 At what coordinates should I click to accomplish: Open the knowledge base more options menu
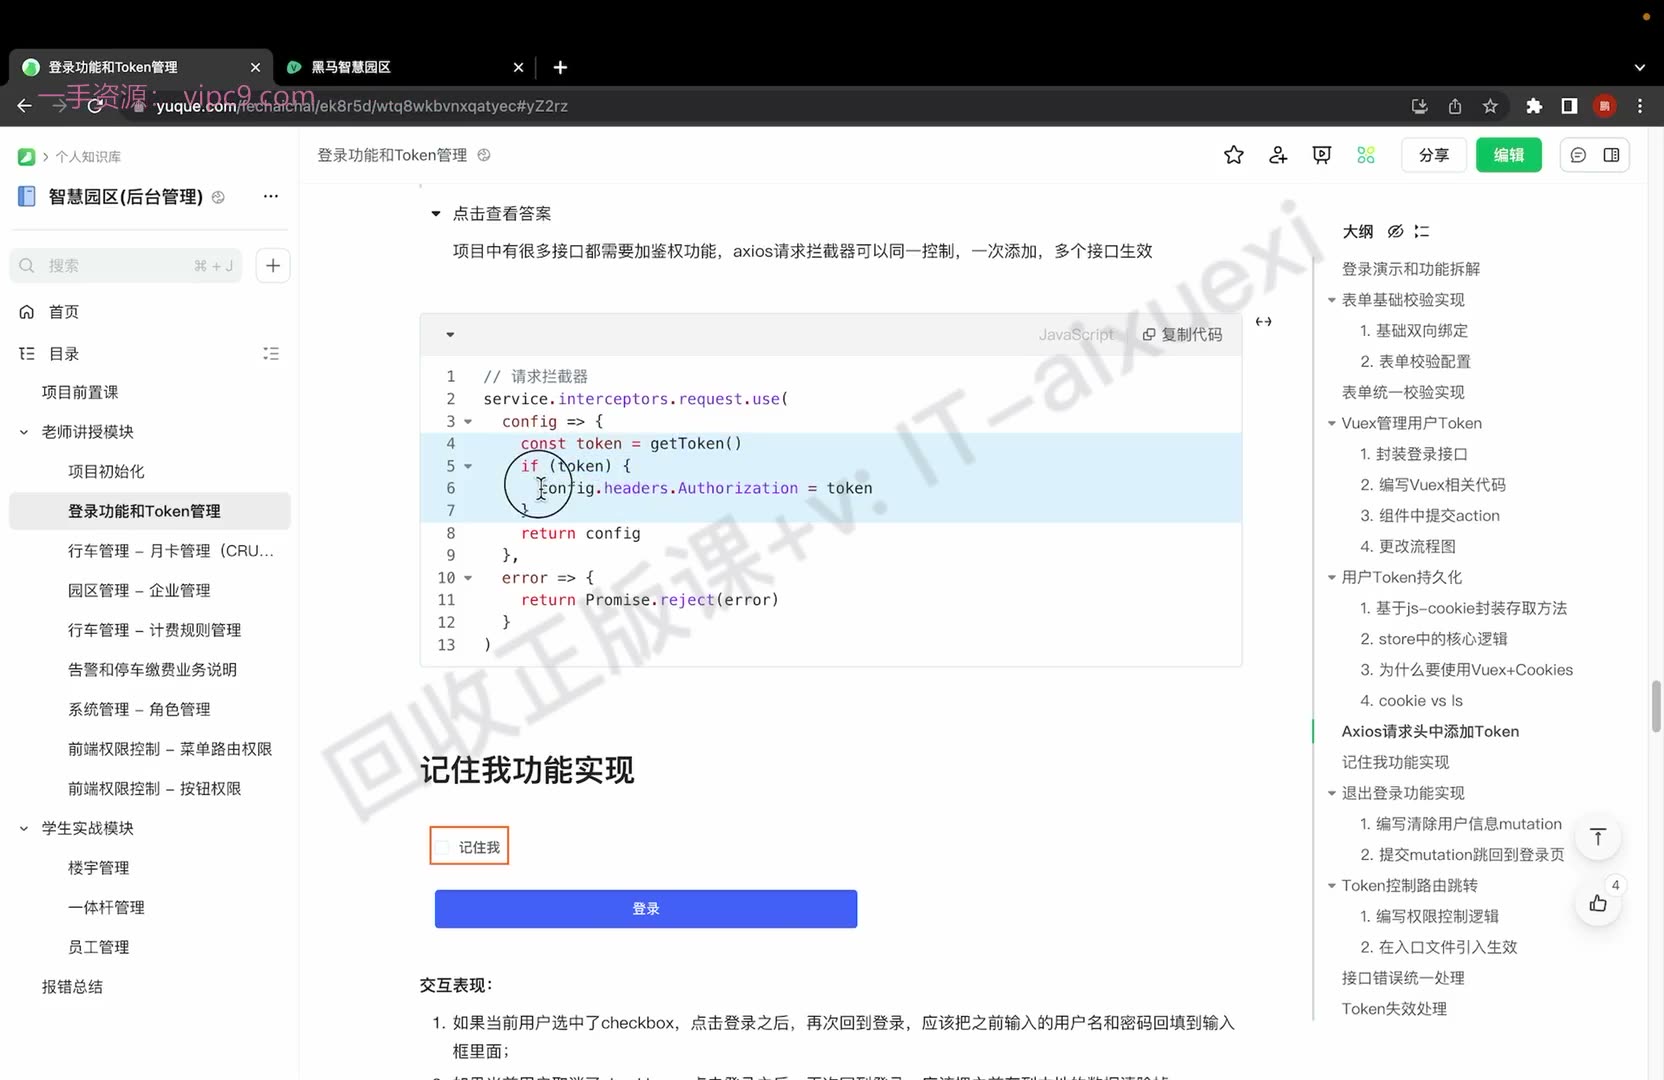[x=271, y=196]
